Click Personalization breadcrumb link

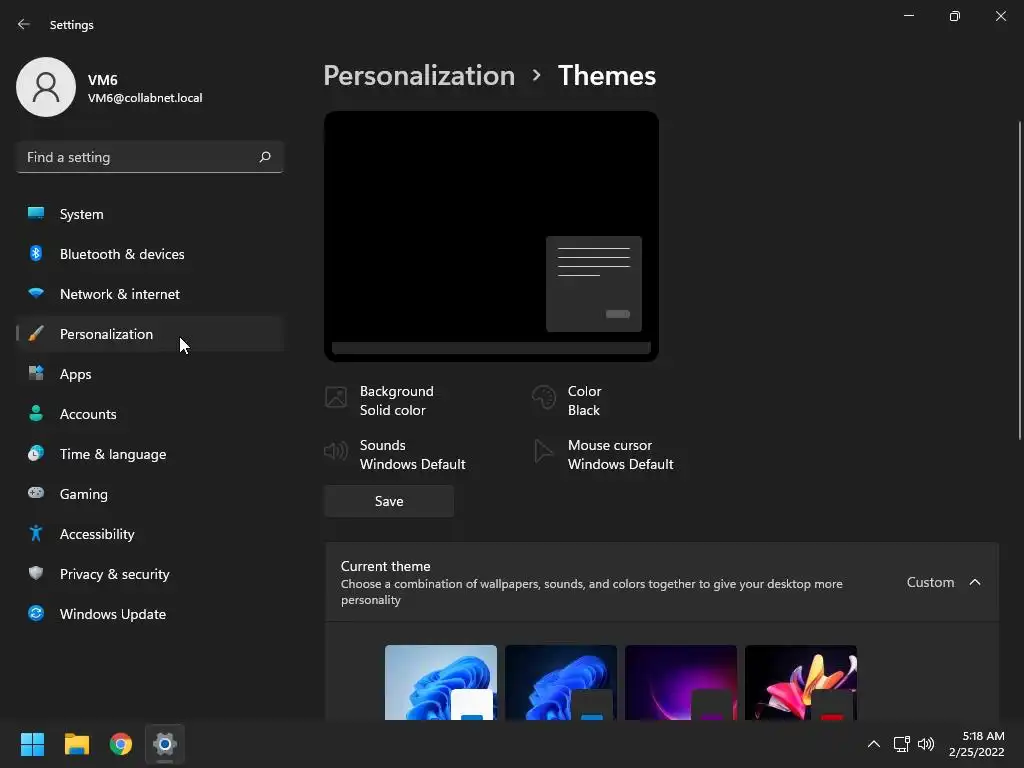pos(419,76)
